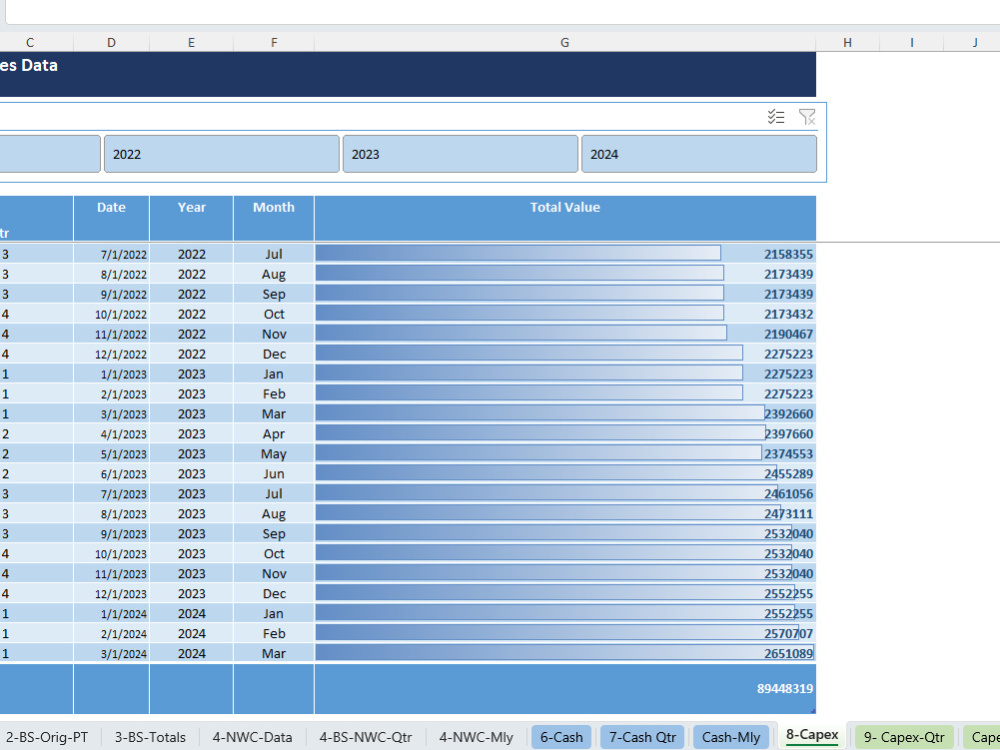Viewport: 1000px width, 750px height.
Task: Open the 2-BS-Orig-PT worksheet
Action: (47, 737)
